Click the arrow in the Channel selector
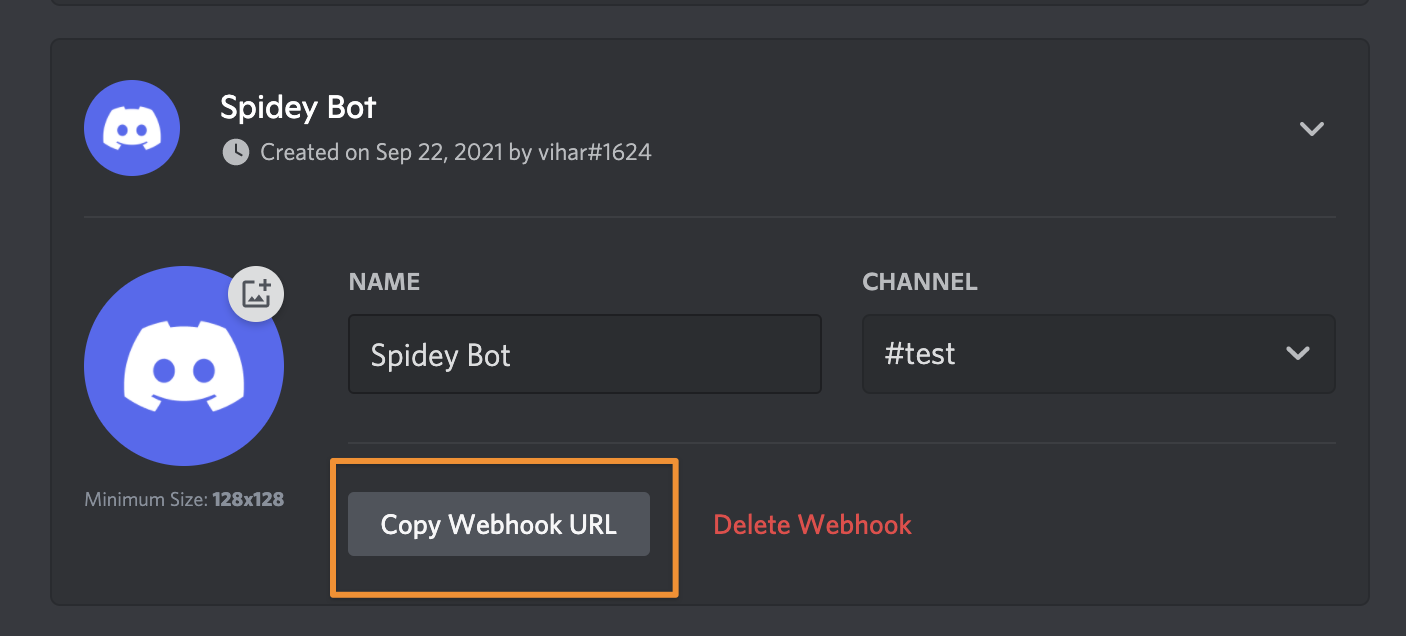This screenshot has height=636, width=1406. (x=1298, y=354)
